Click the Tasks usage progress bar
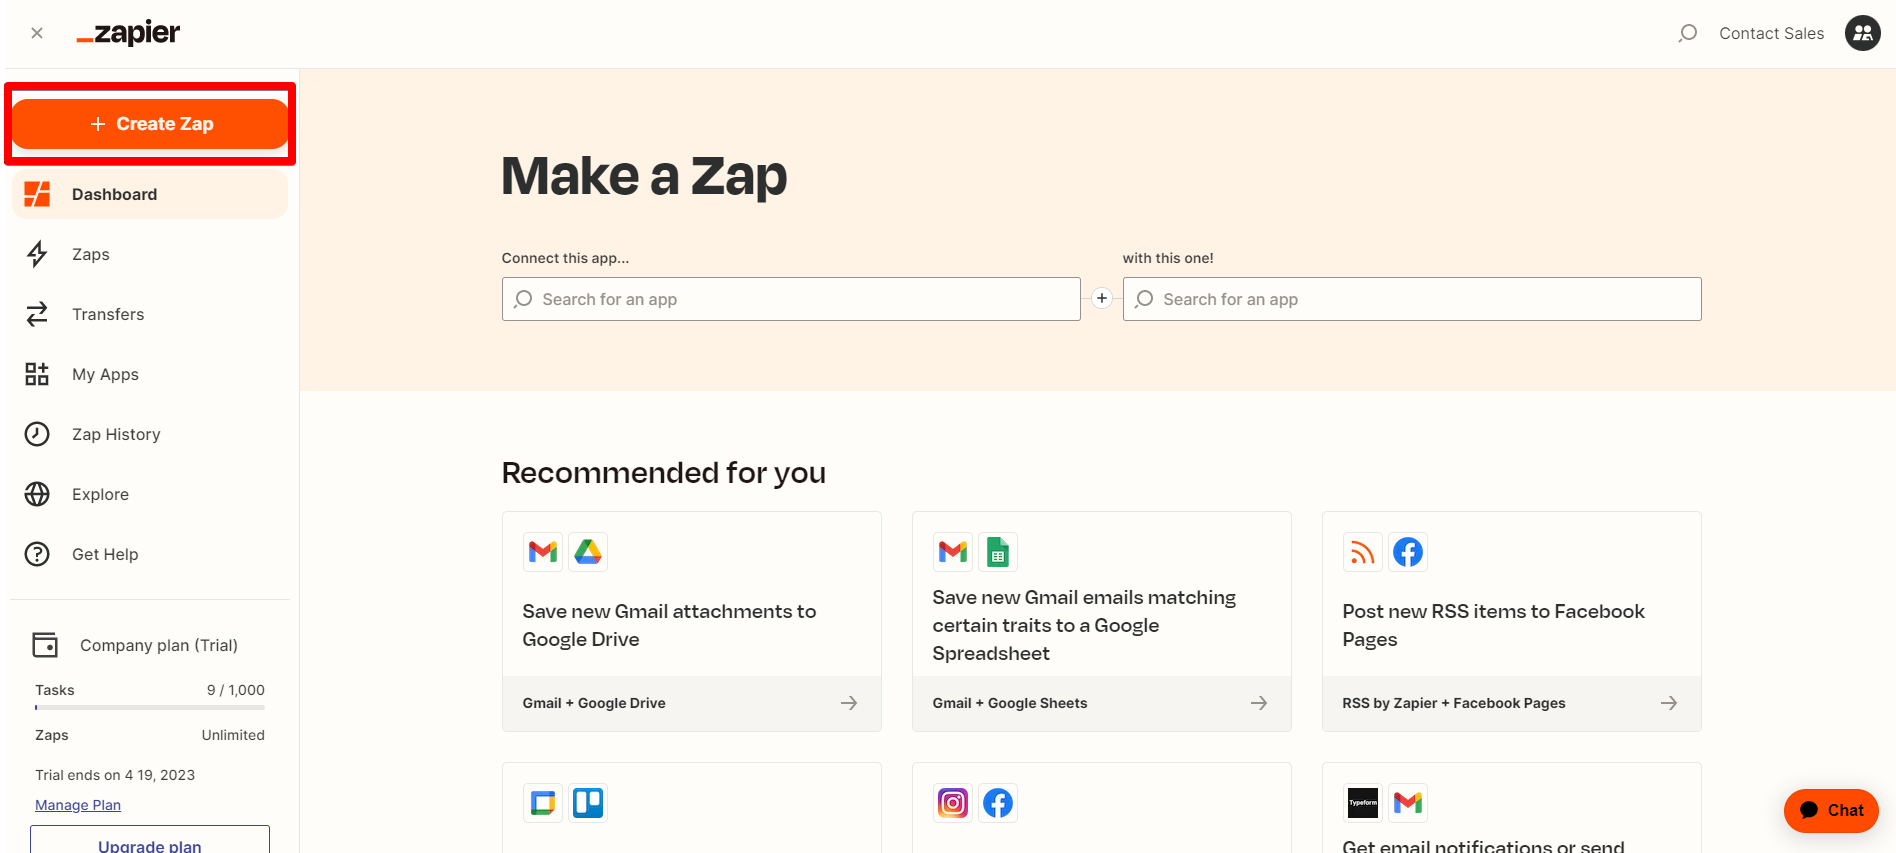Image resolution: width=1896 pixels, height=853 pixels. tap(149, 709)
